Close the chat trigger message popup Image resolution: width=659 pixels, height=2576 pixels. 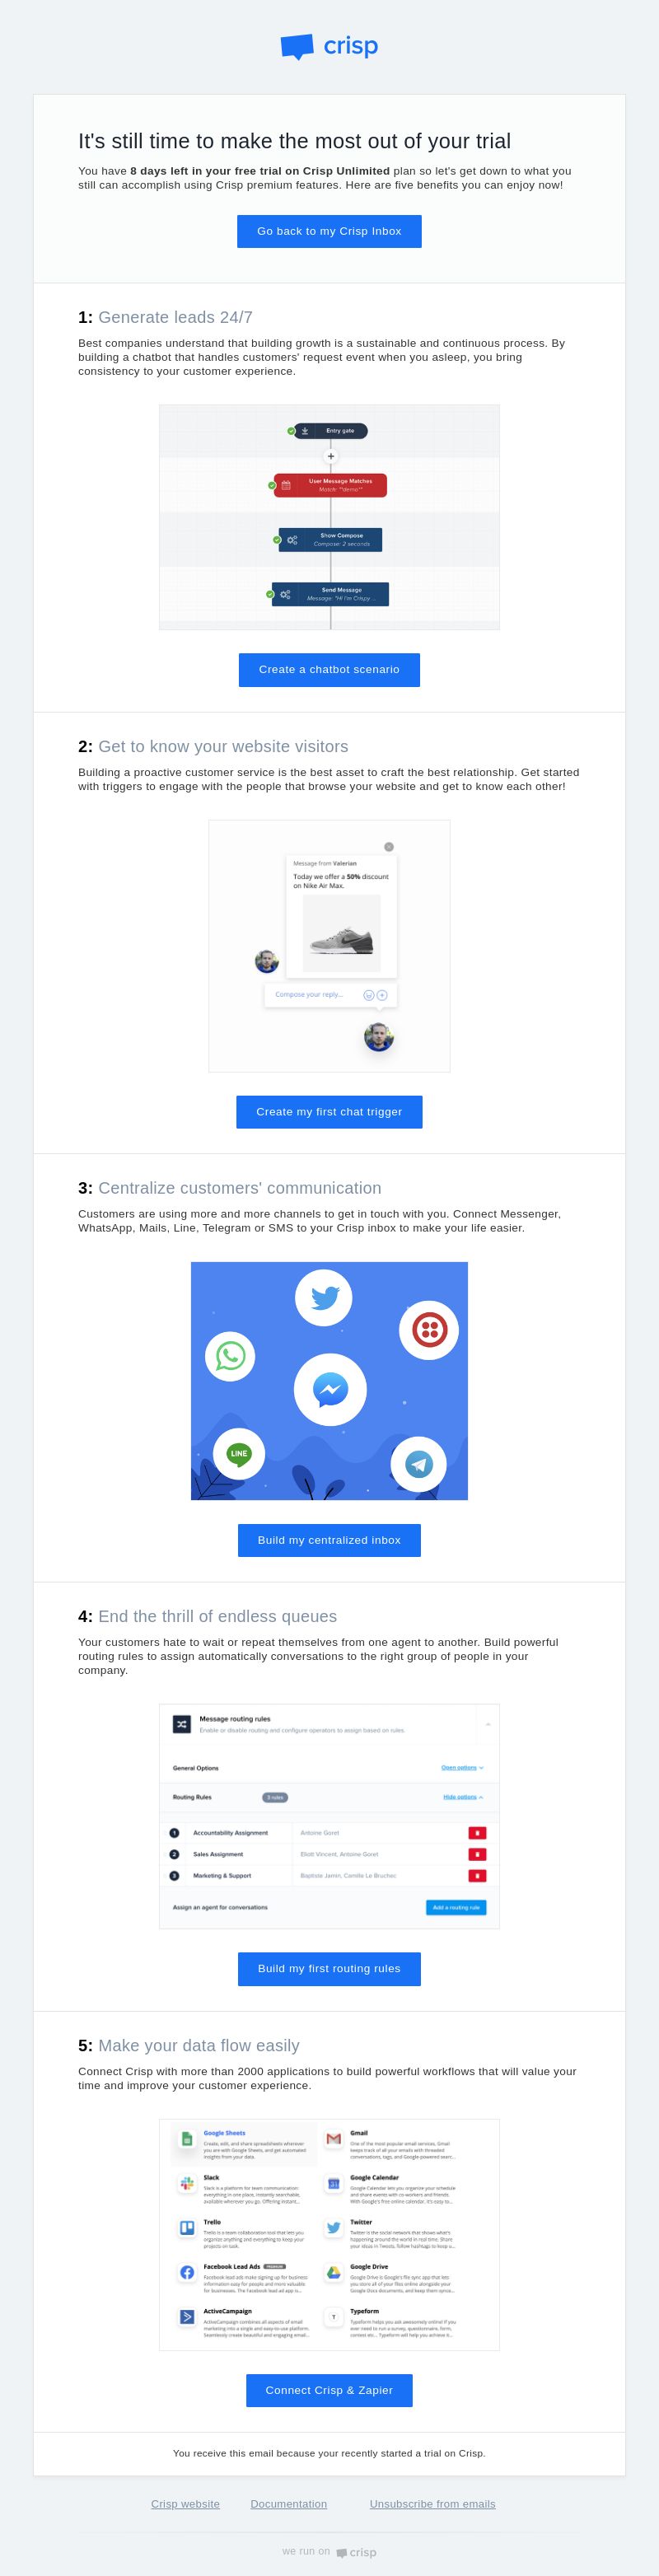(389, 847)
